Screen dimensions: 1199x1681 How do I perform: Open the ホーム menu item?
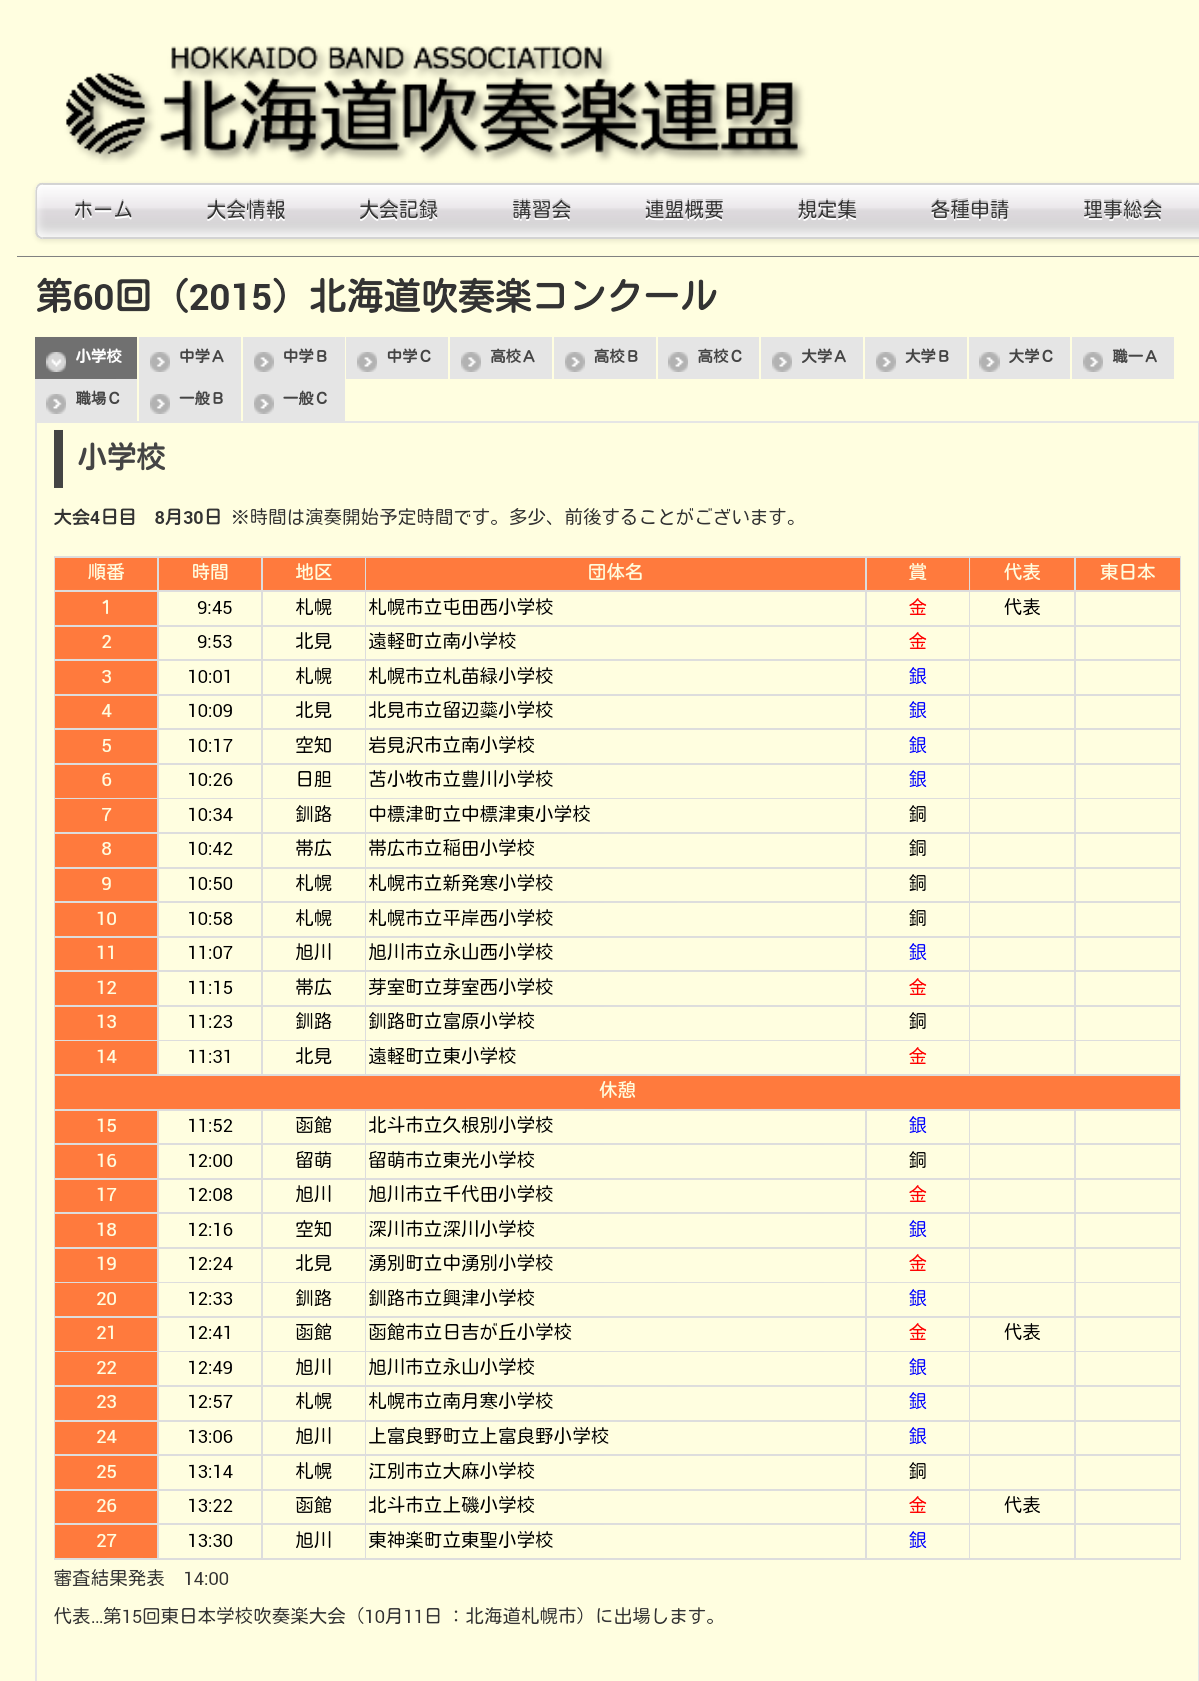(103, 210)
